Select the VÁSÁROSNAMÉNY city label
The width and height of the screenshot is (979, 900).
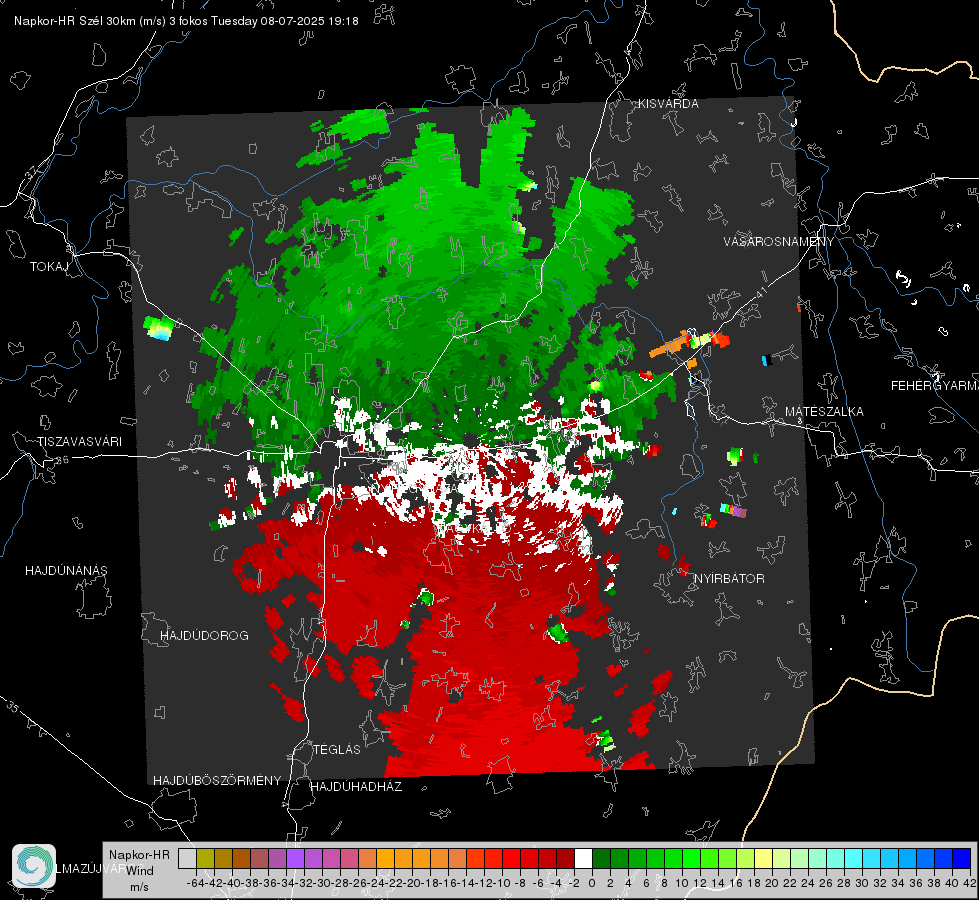(x=779, y=241)
